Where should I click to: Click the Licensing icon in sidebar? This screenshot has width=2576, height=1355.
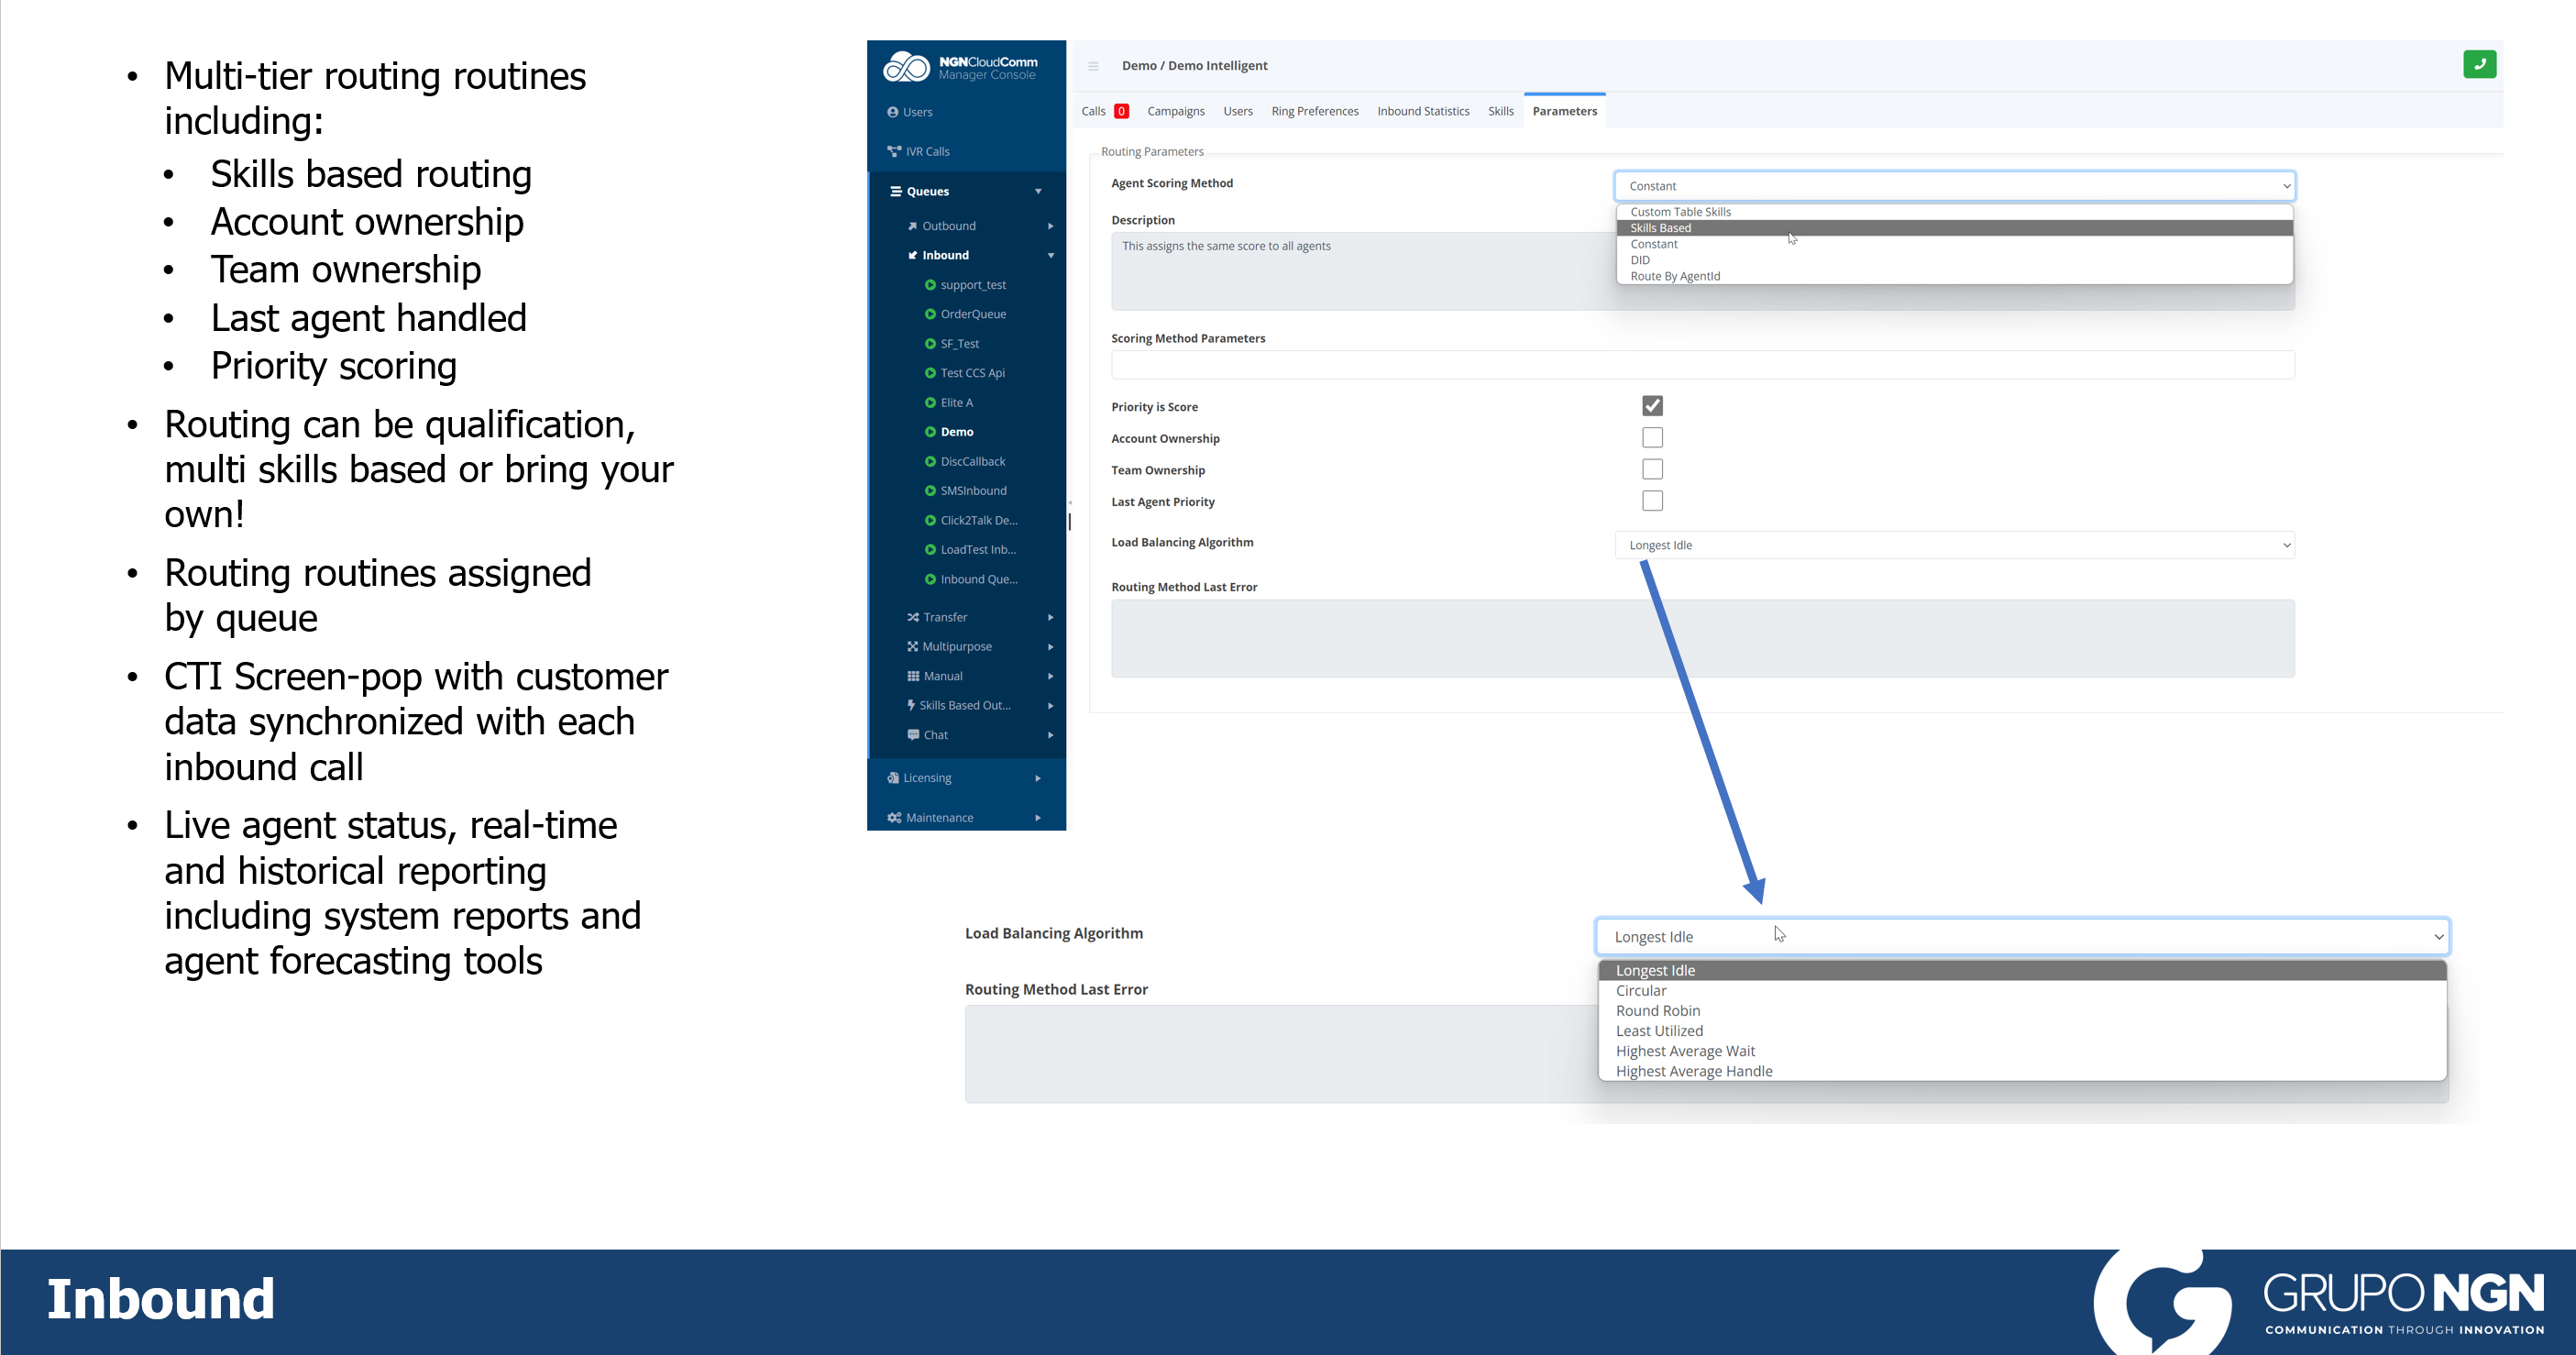(x=892, y=778)
